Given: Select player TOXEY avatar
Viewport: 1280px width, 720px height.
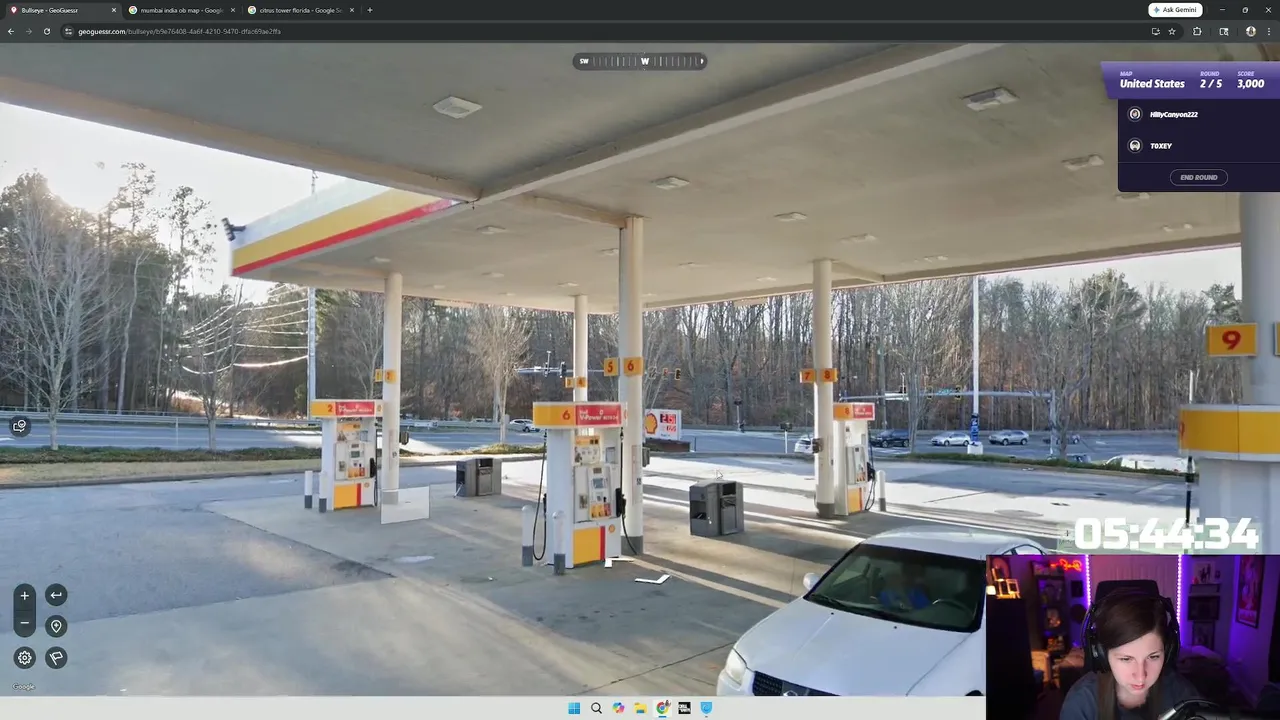Looking at the screenshot, I should (1135, 145).
